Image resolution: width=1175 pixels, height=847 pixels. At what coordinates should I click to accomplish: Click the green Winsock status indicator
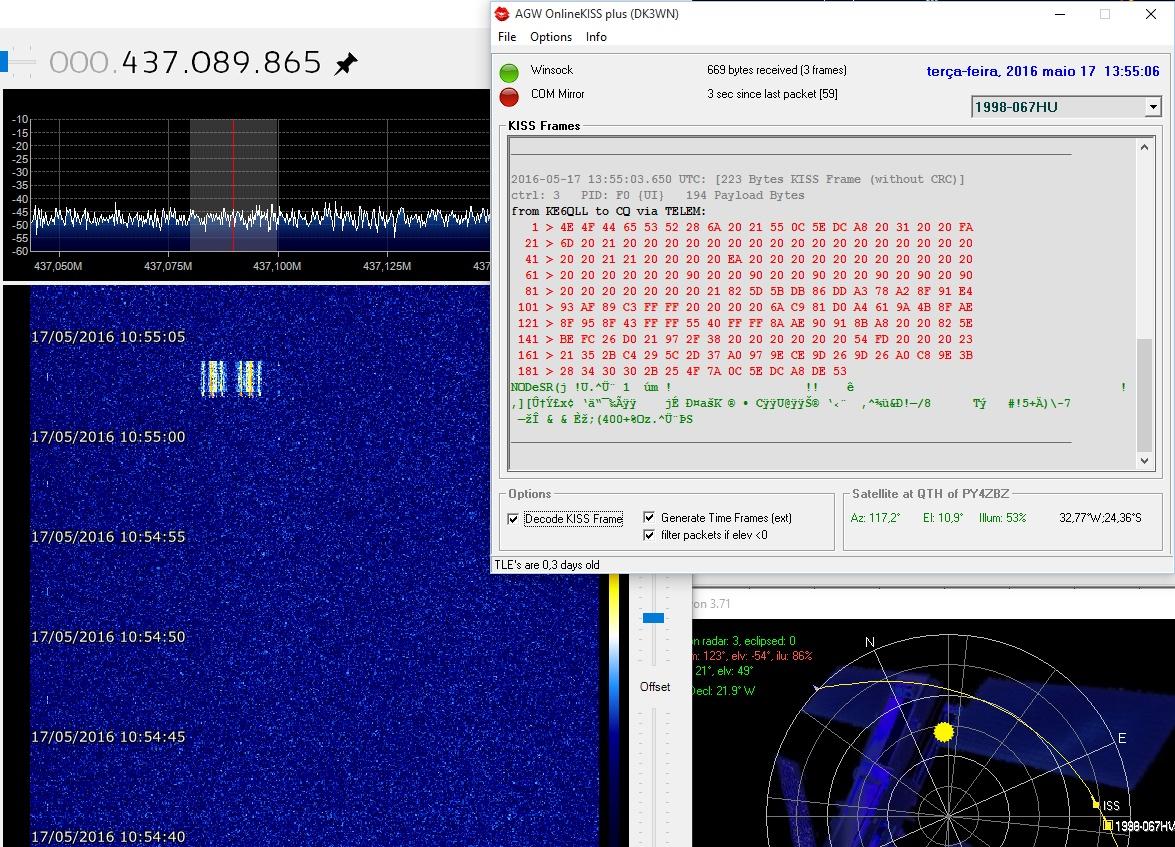pos(510,72)
